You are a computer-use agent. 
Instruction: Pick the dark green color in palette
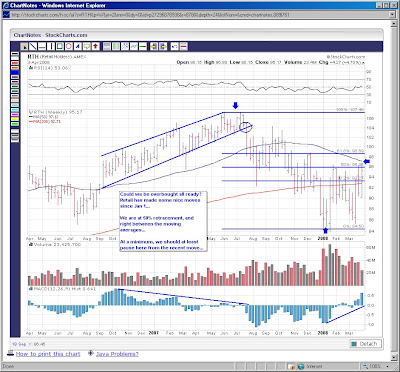[x=15, y=86]
